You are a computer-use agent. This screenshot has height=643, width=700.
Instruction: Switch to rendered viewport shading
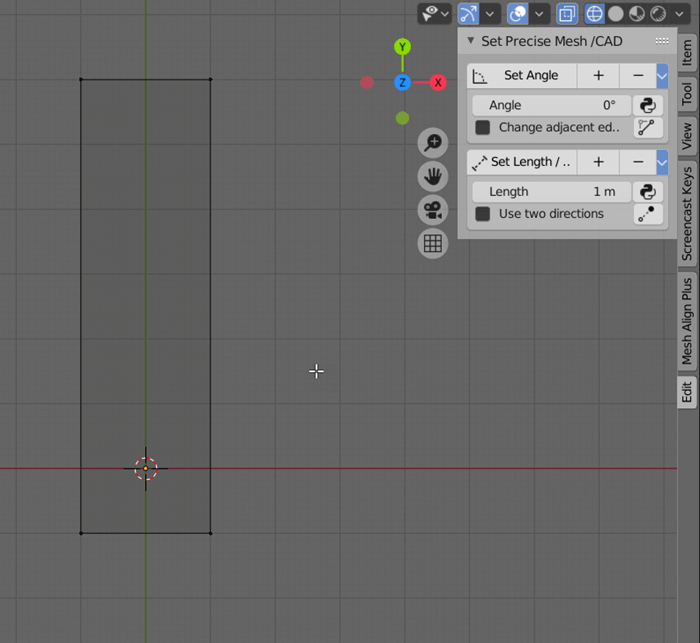pos(658,14)
